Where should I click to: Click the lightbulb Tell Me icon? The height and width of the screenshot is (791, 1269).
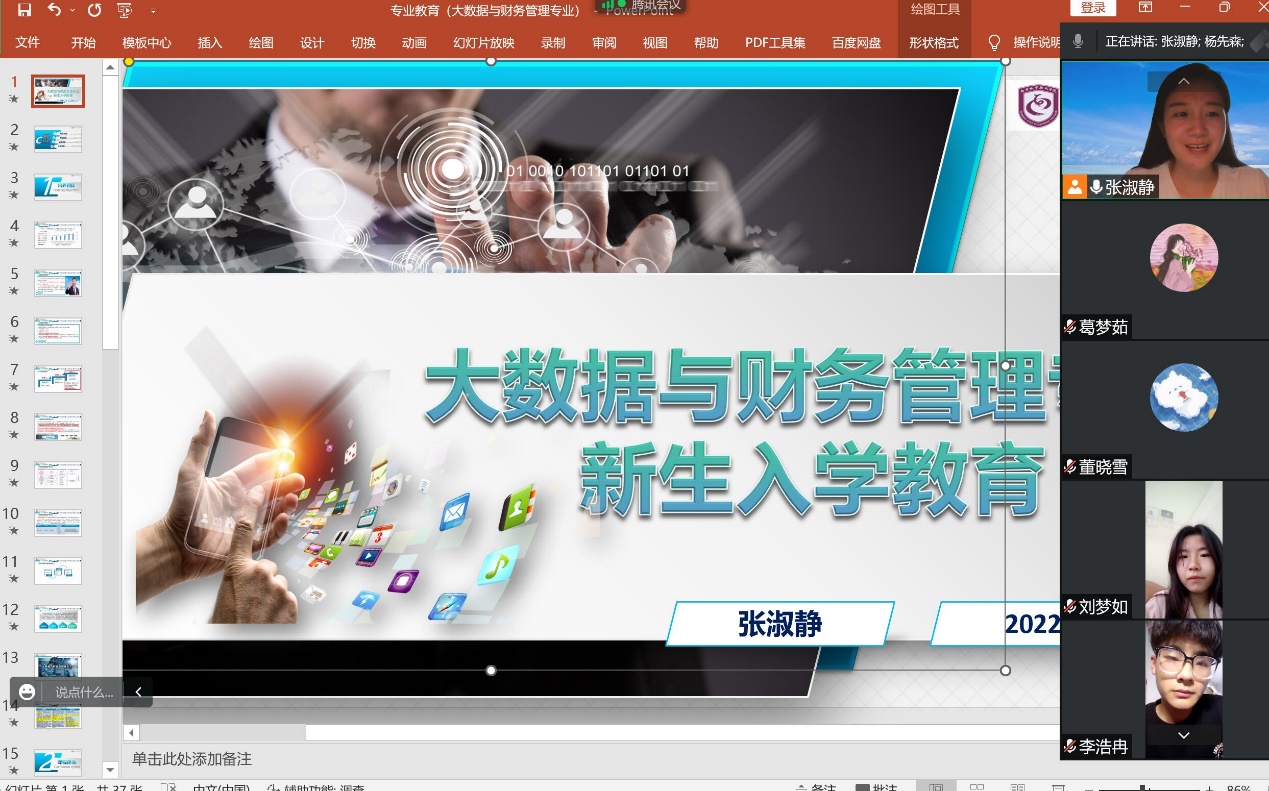(994, 43)
